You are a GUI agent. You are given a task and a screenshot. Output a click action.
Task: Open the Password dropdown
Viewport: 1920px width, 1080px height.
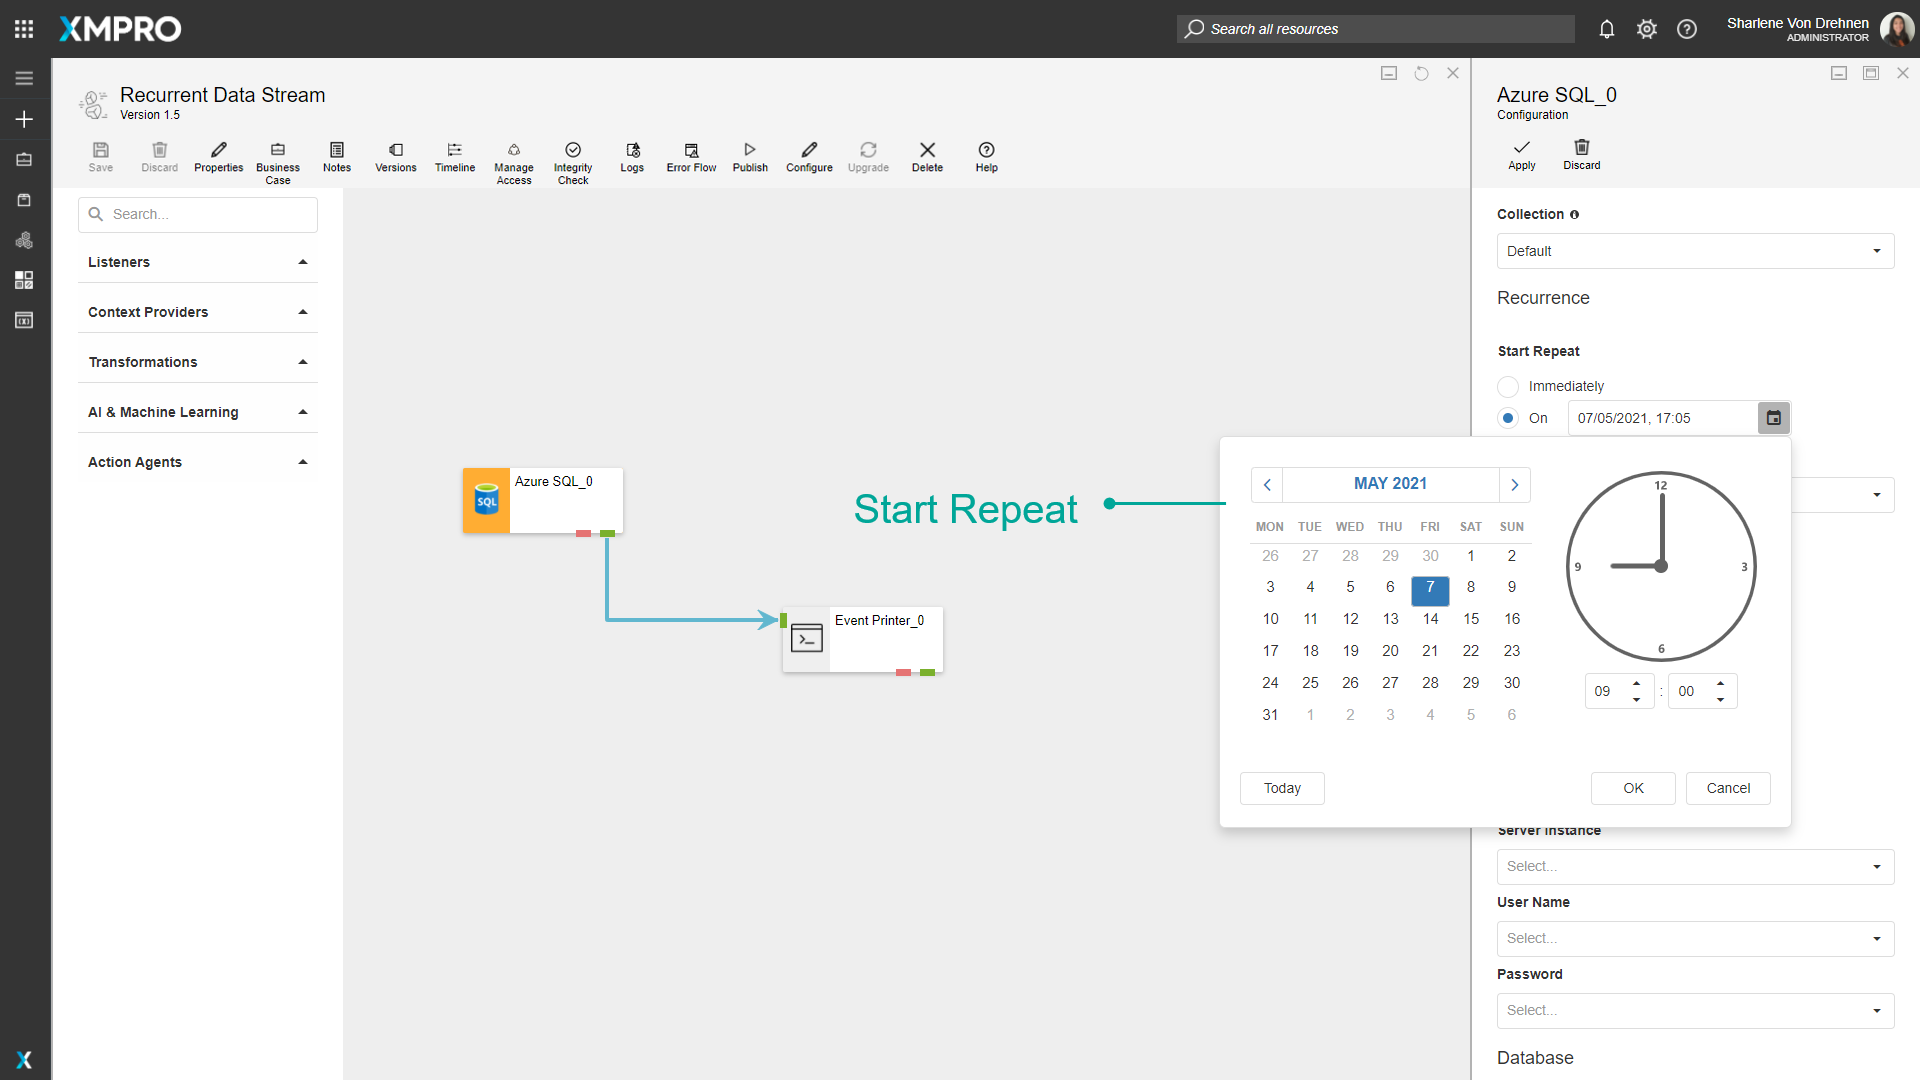coord(1695,1010)
